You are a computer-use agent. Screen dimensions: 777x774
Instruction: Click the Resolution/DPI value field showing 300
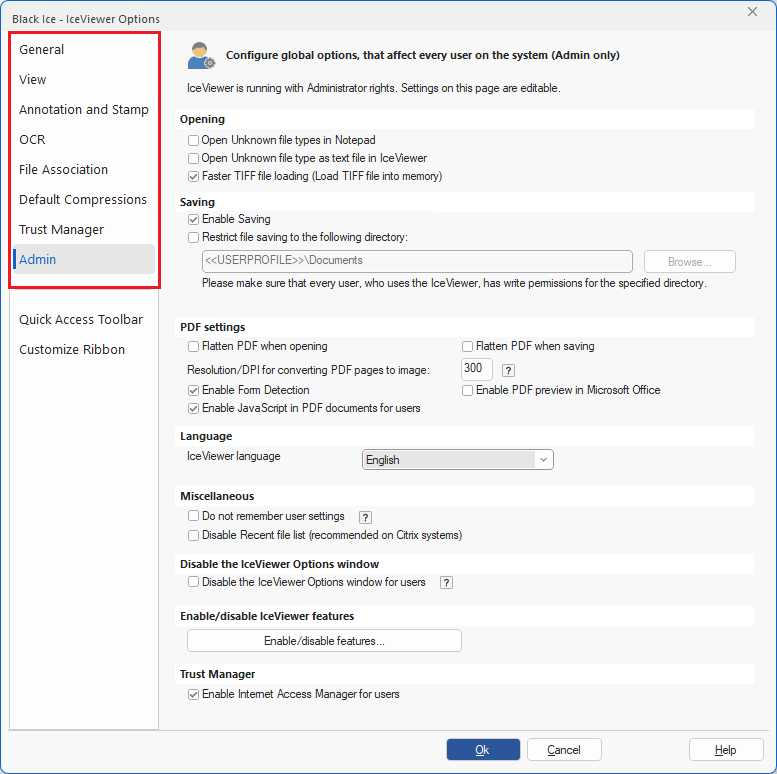pyautogui.click(x=477, y=369)
